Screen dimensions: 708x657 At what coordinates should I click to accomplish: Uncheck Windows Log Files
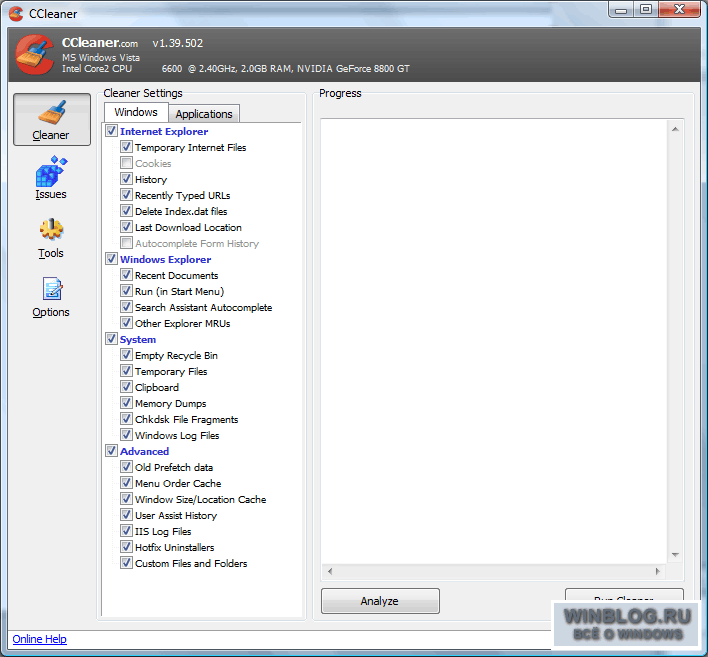pyautogui.click(x=126, y=435)
